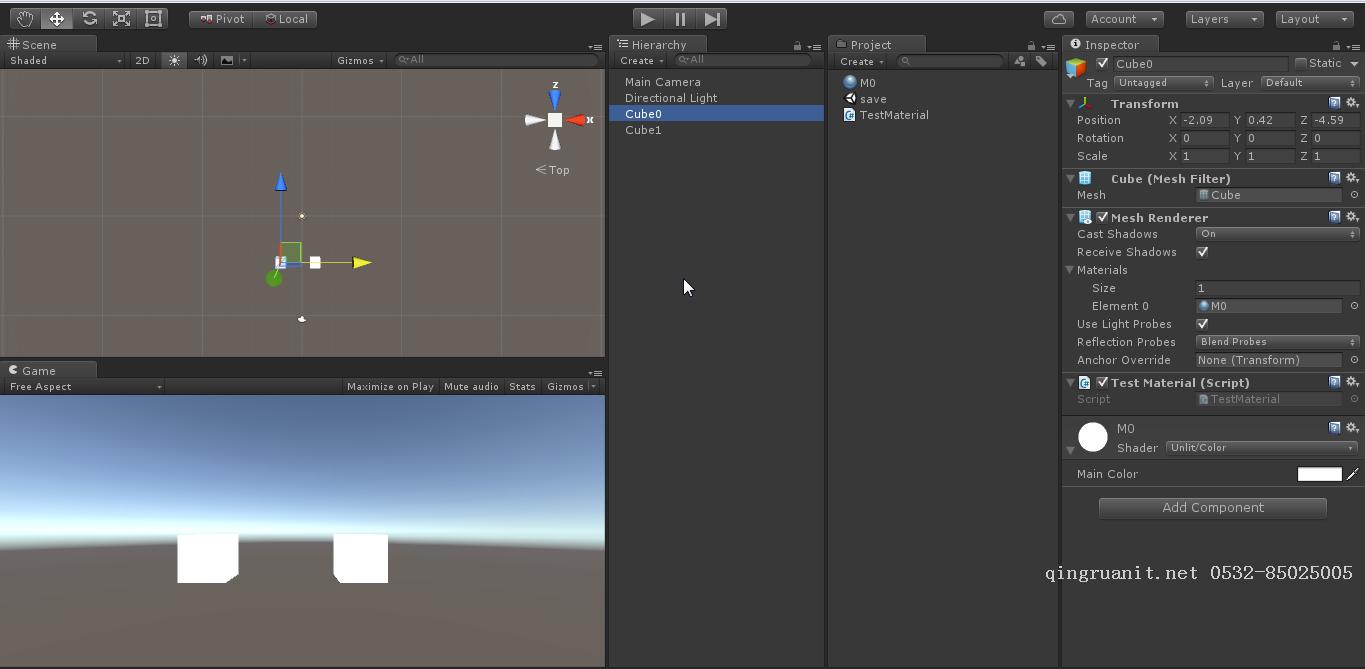The height and width of the screenshot is (669, 1365).
Task: Select the Rect transform tool
Action: pyautogui.click(x=153, y=18)
